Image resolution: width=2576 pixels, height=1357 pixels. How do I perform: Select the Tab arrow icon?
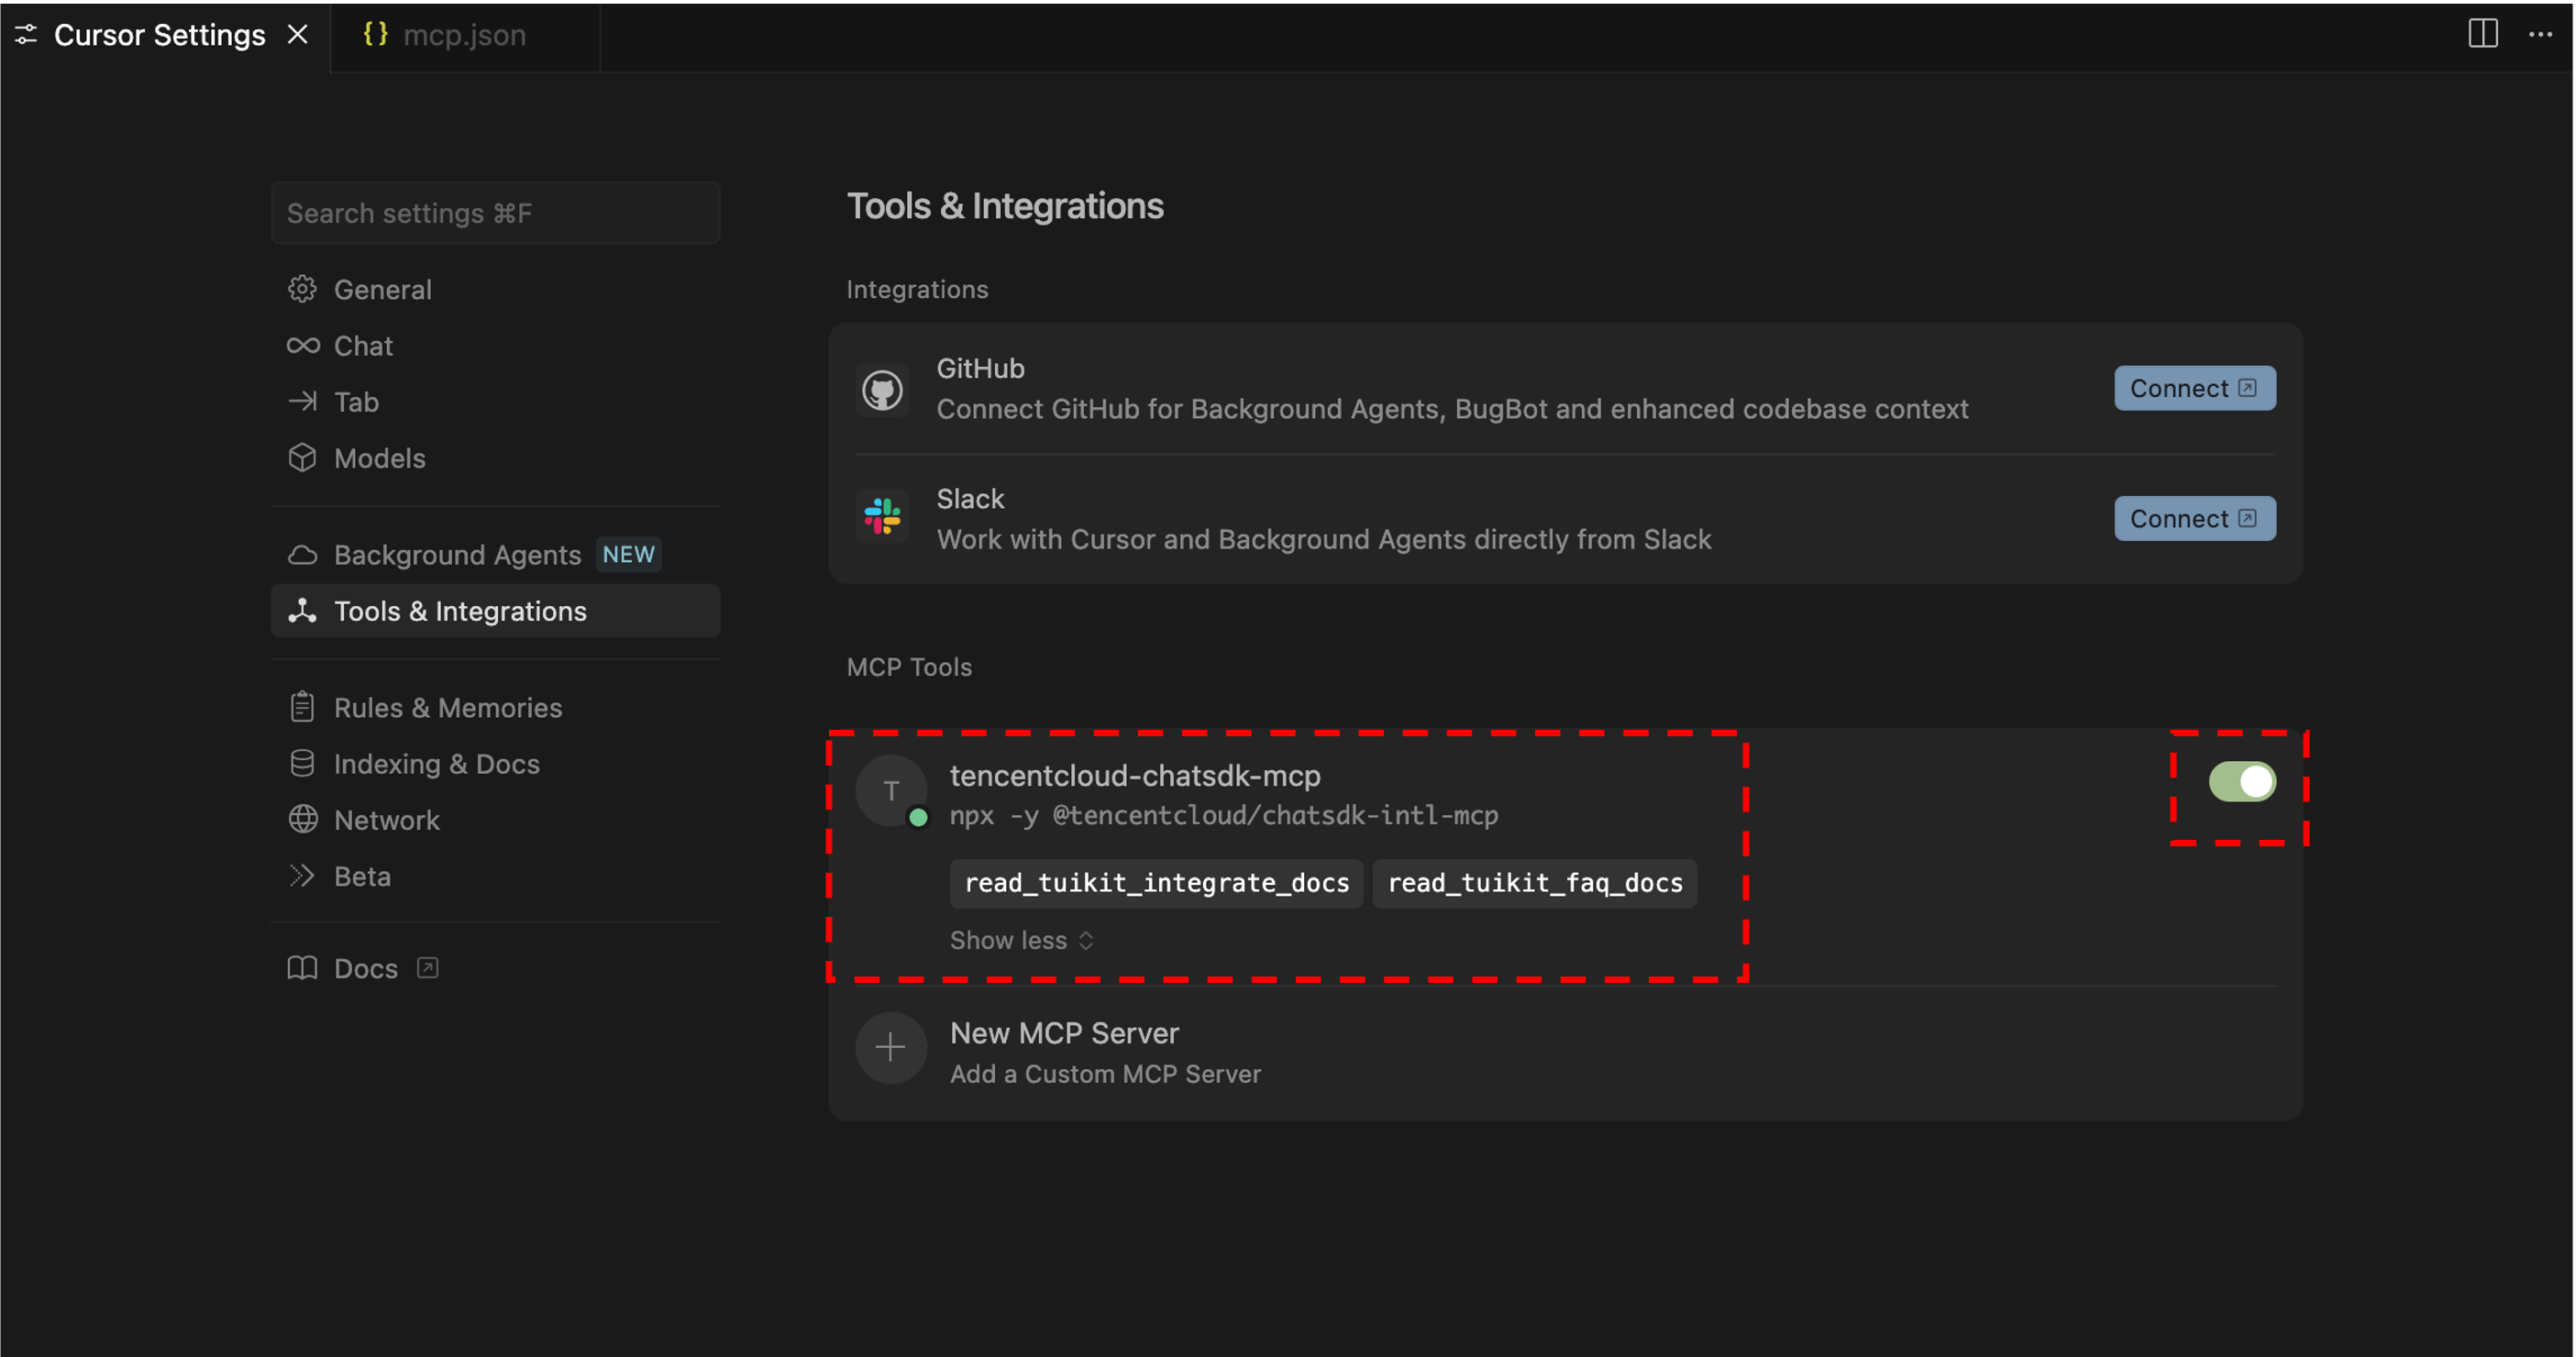(302, 401)
